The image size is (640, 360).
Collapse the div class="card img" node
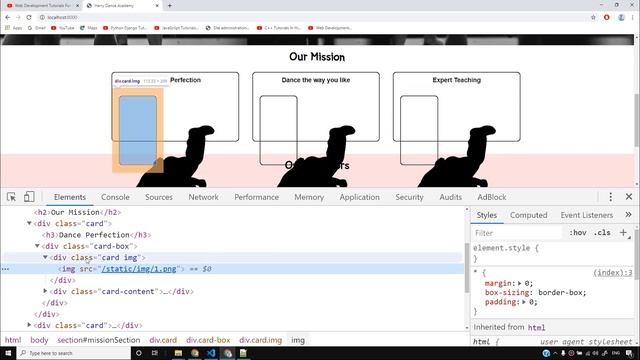(45, 257)
